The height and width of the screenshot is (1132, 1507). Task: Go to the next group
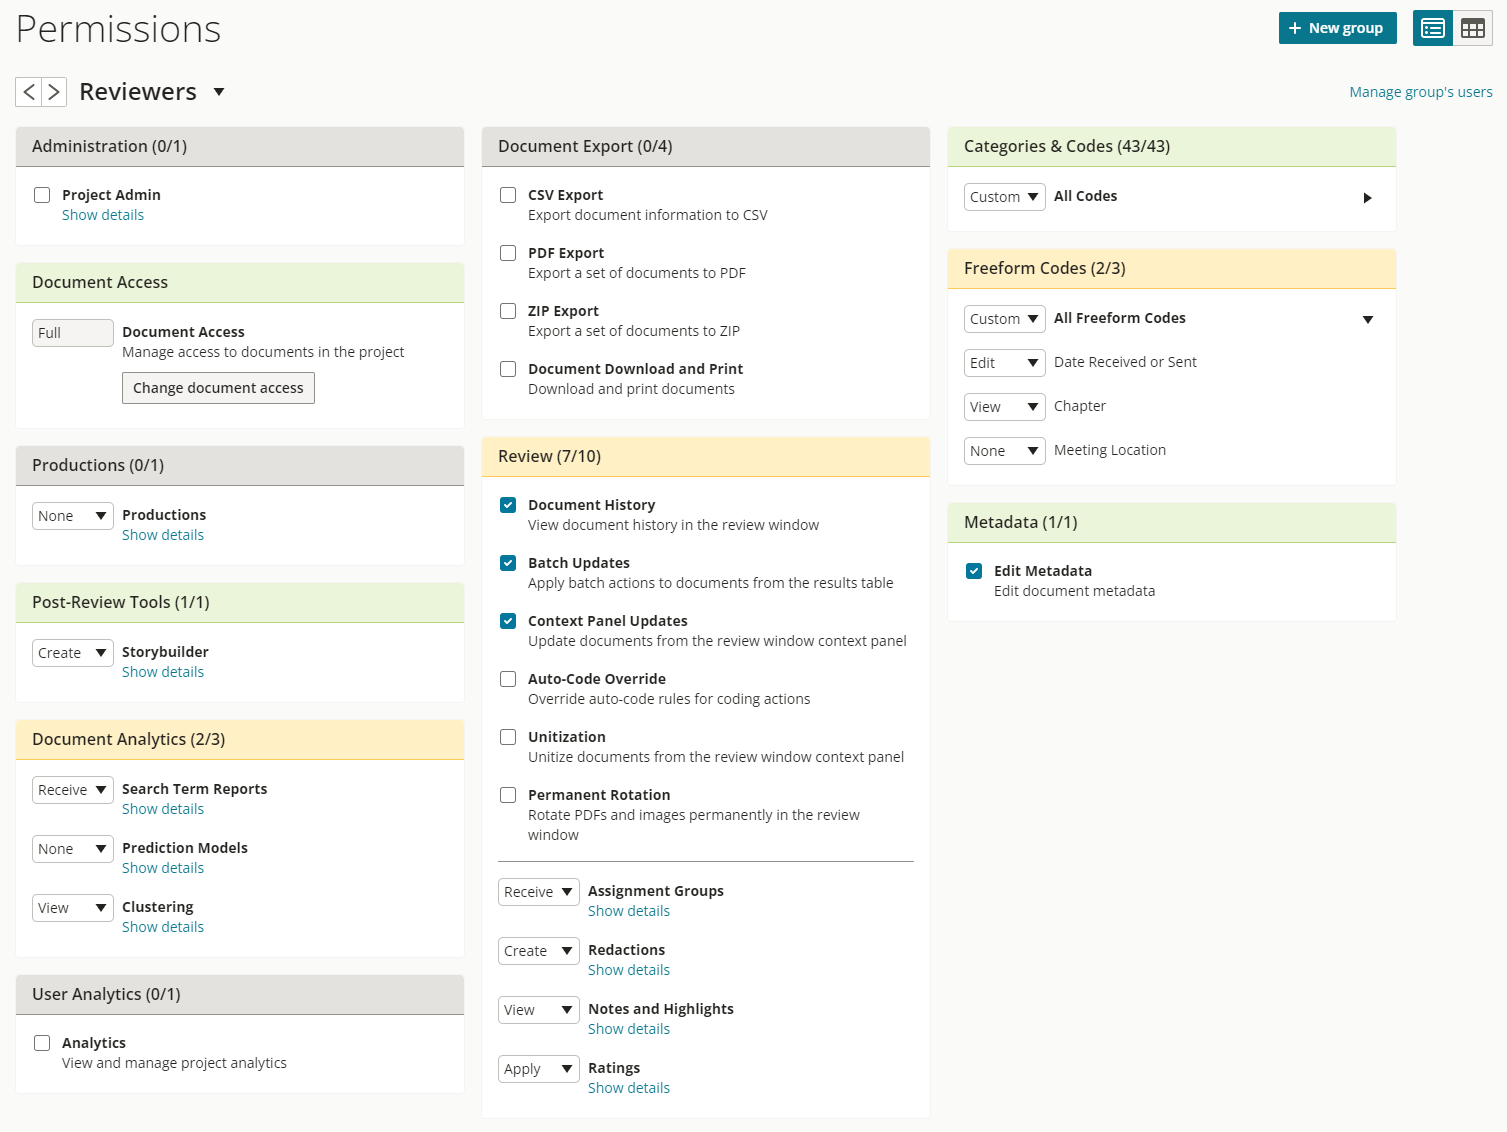[54, 91]
